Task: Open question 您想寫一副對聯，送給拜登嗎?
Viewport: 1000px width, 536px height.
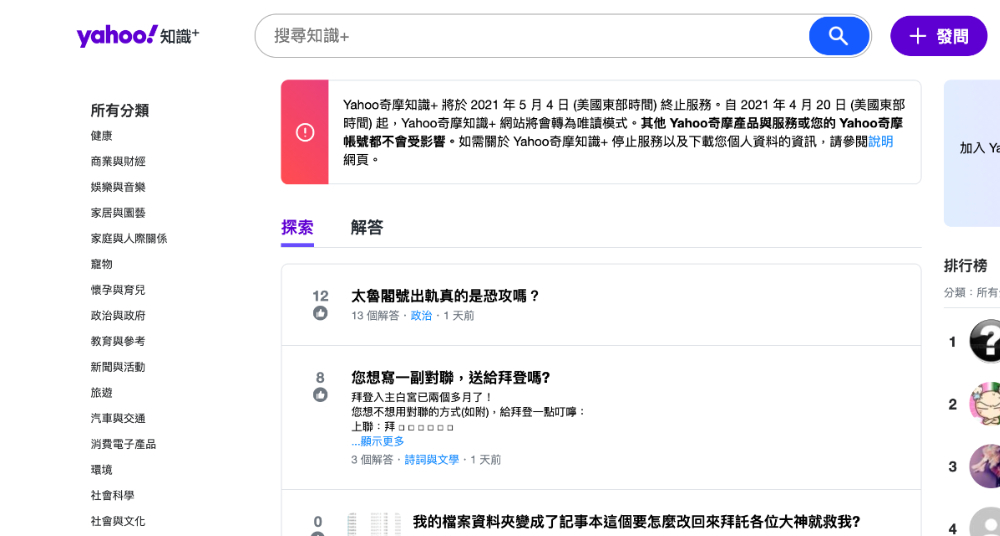Action: 451,378
